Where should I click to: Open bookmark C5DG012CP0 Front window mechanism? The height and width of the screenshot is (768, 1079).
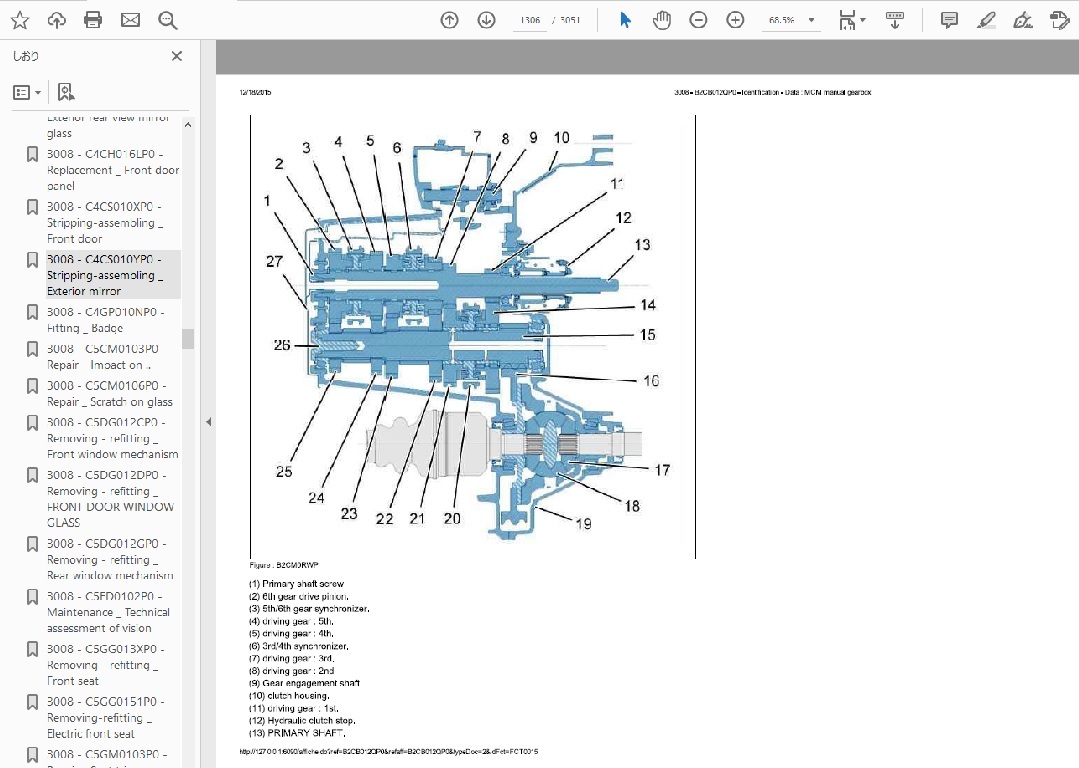(x=112, y=438)
